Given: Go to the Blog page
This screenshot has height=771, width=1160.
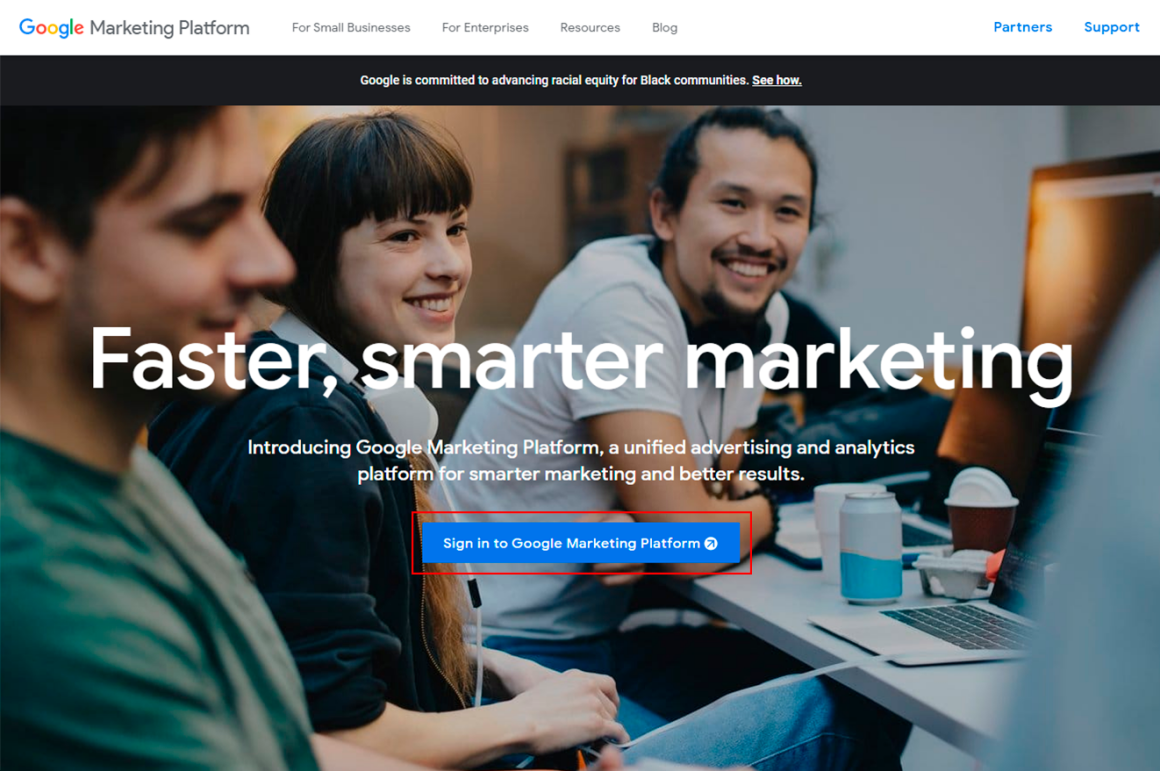Looking at the screenshot, I should pyautogui.click(x=664, y=27).
